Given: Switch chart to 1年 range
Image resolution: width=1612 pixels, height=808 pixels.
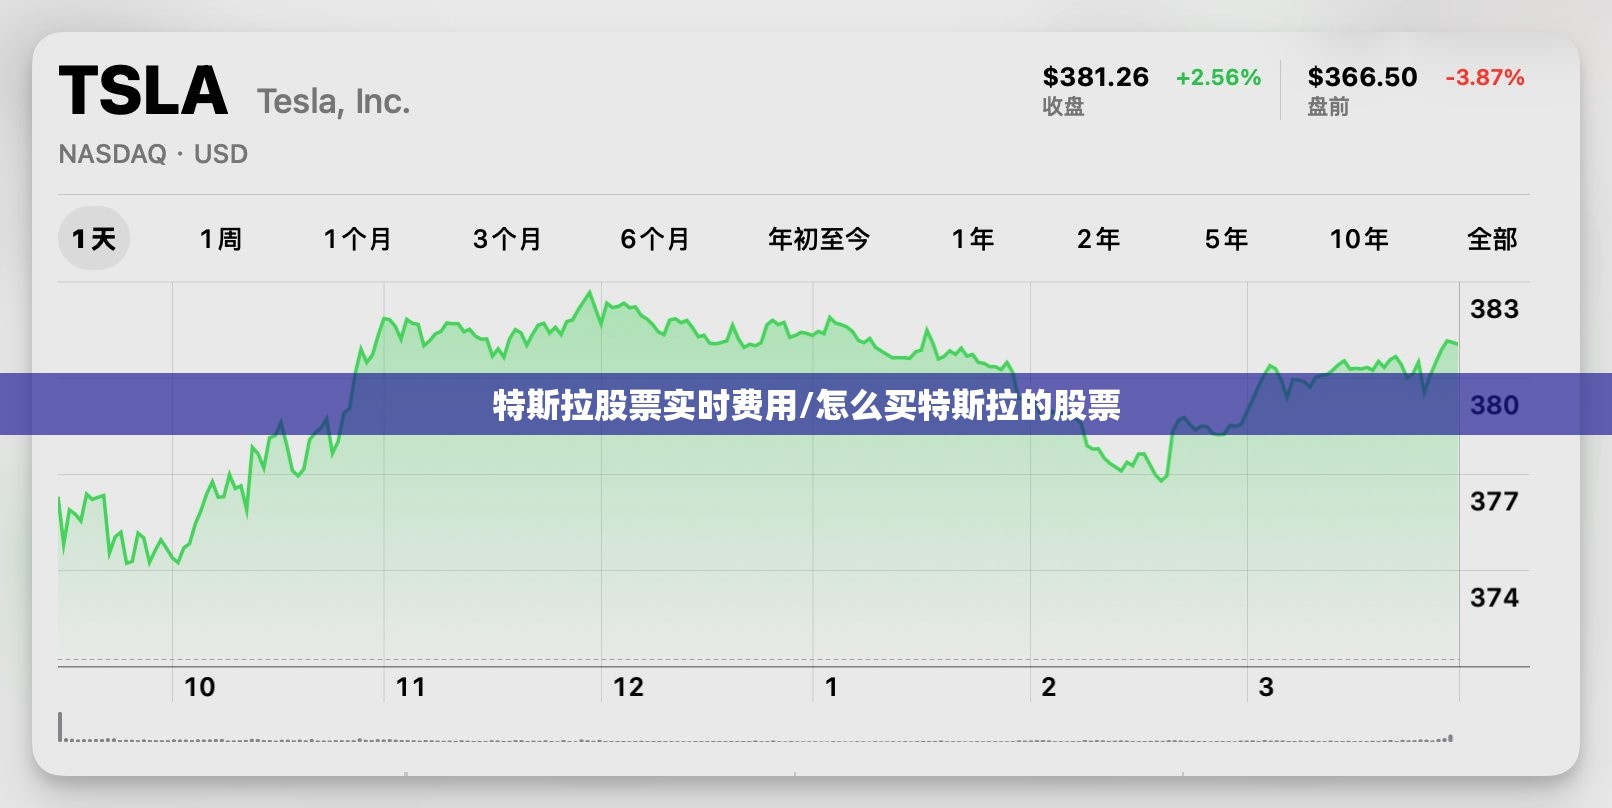Looking at the screenshot, I should tap(972, 239).
